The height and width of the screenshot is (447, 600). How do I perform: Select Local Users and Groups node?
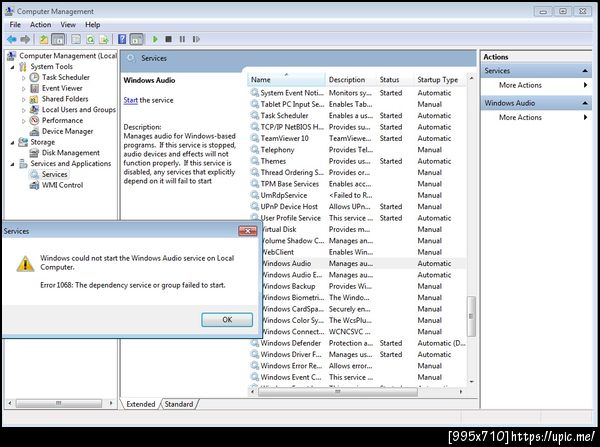(78, 109)
